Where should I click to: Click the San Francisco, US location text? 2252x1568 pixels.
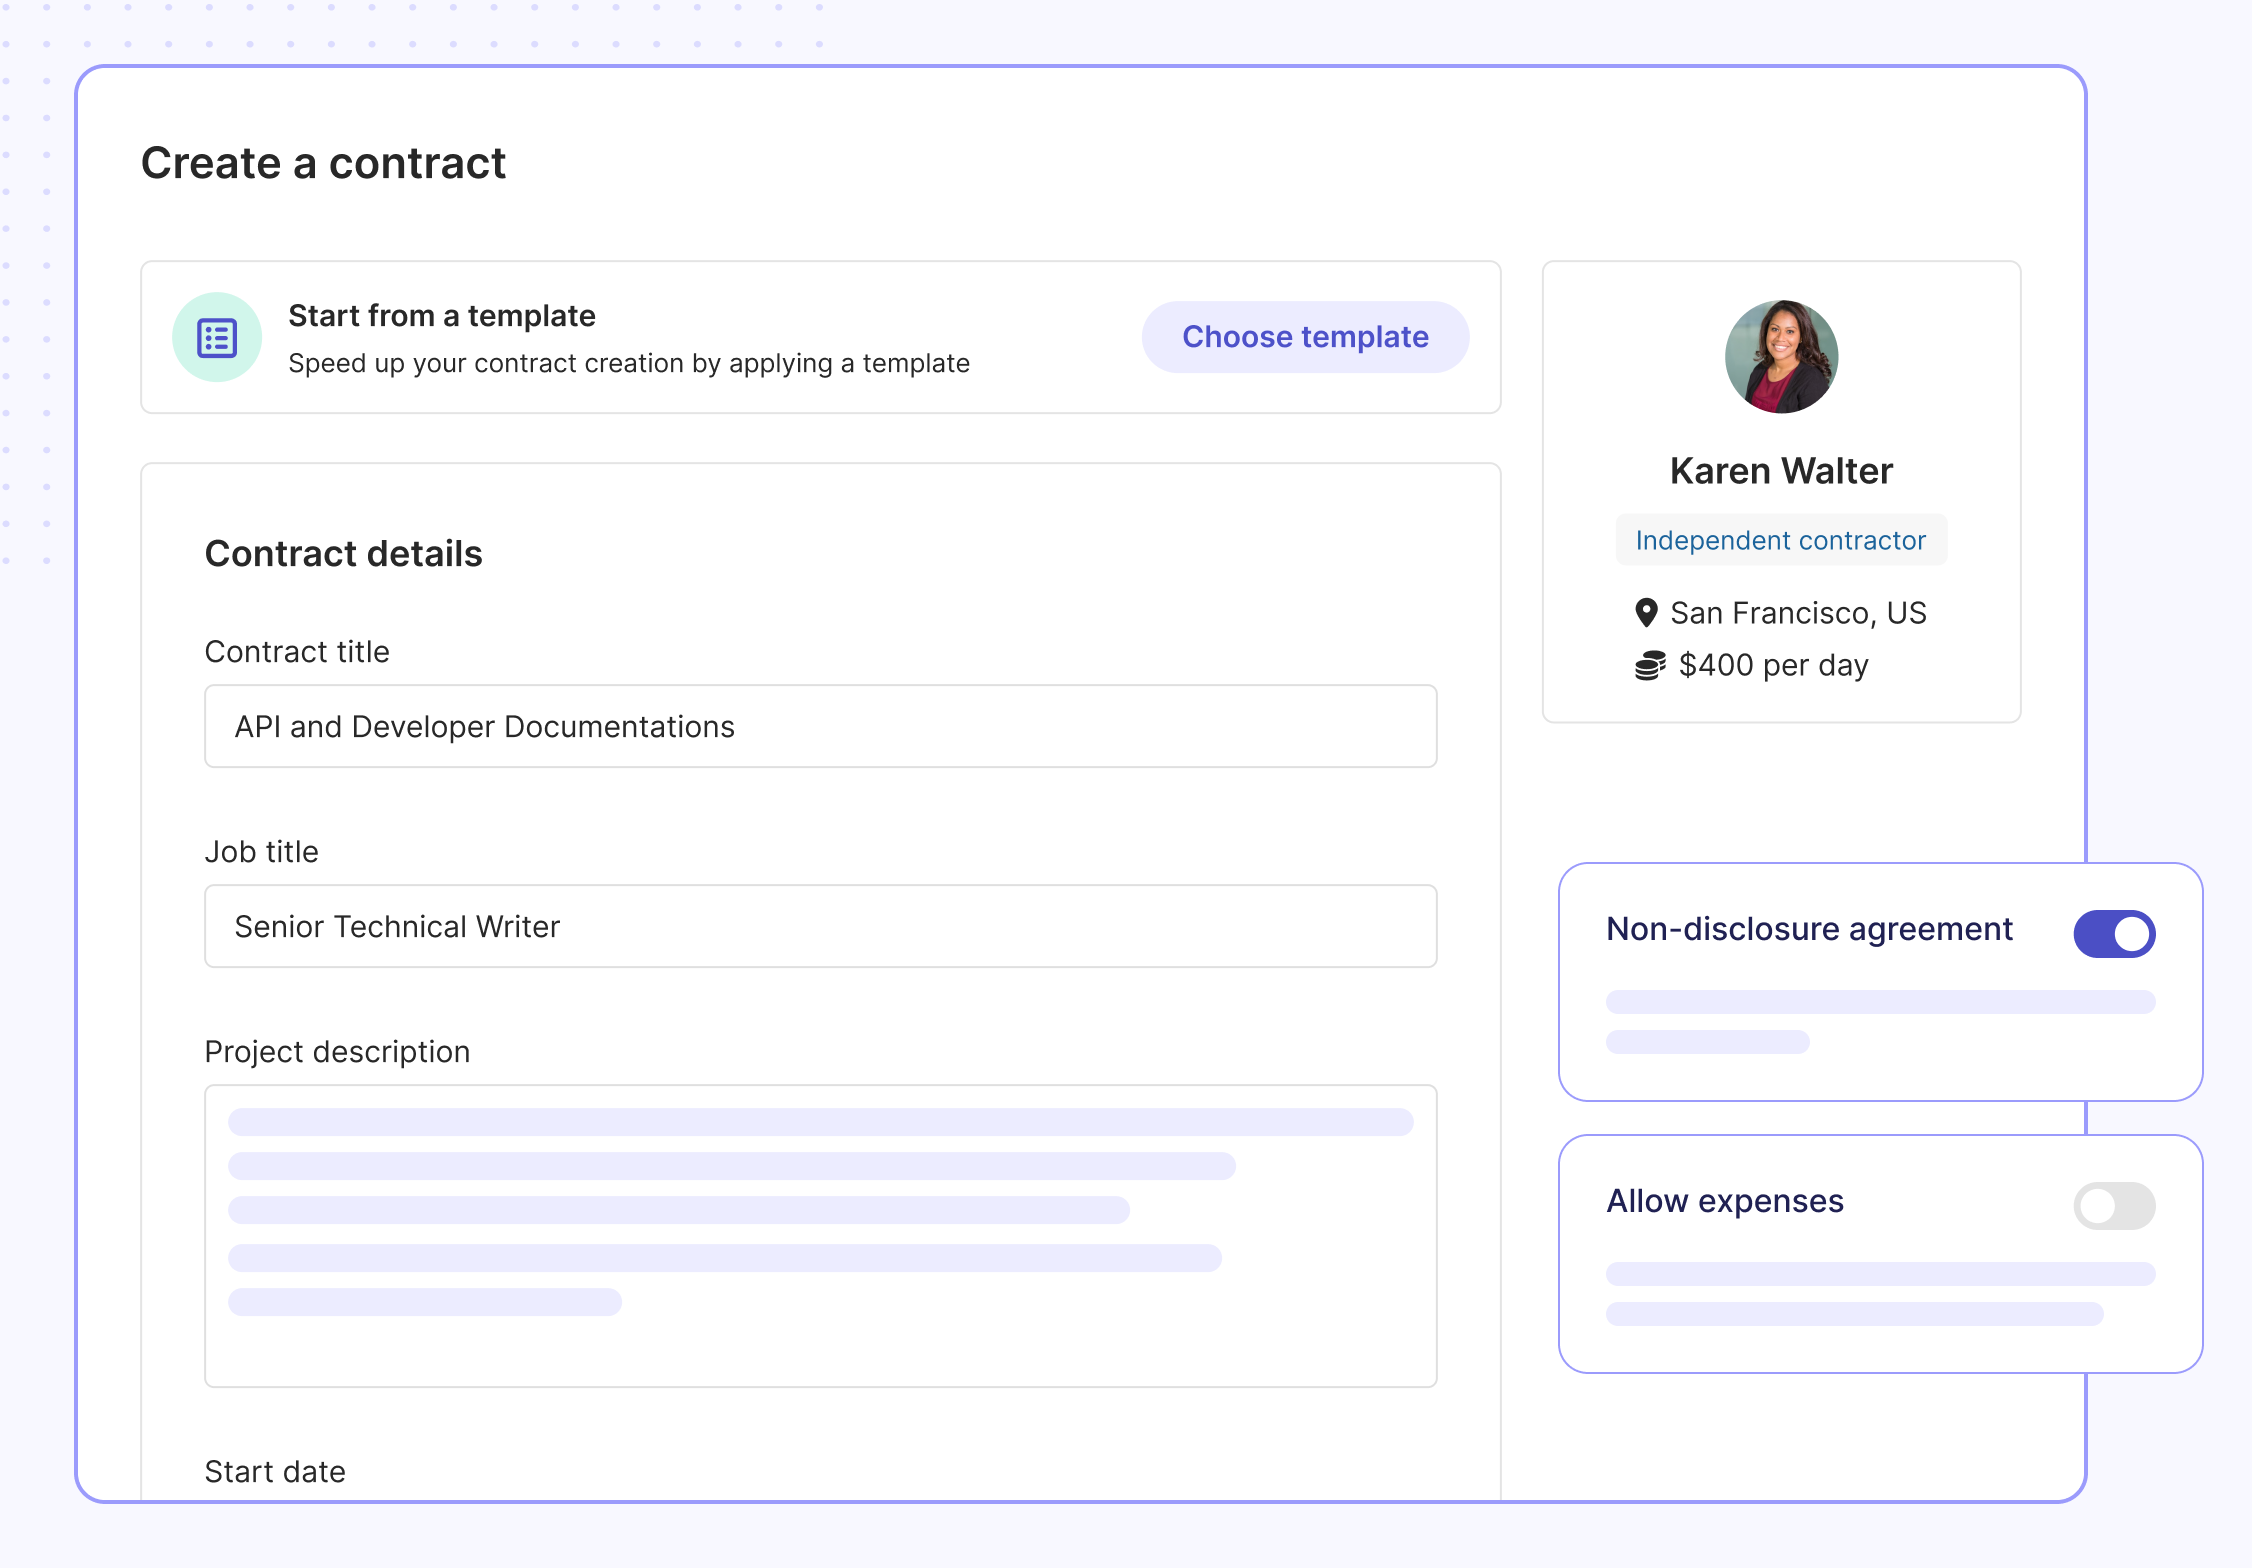click(x=1798, y=613)
